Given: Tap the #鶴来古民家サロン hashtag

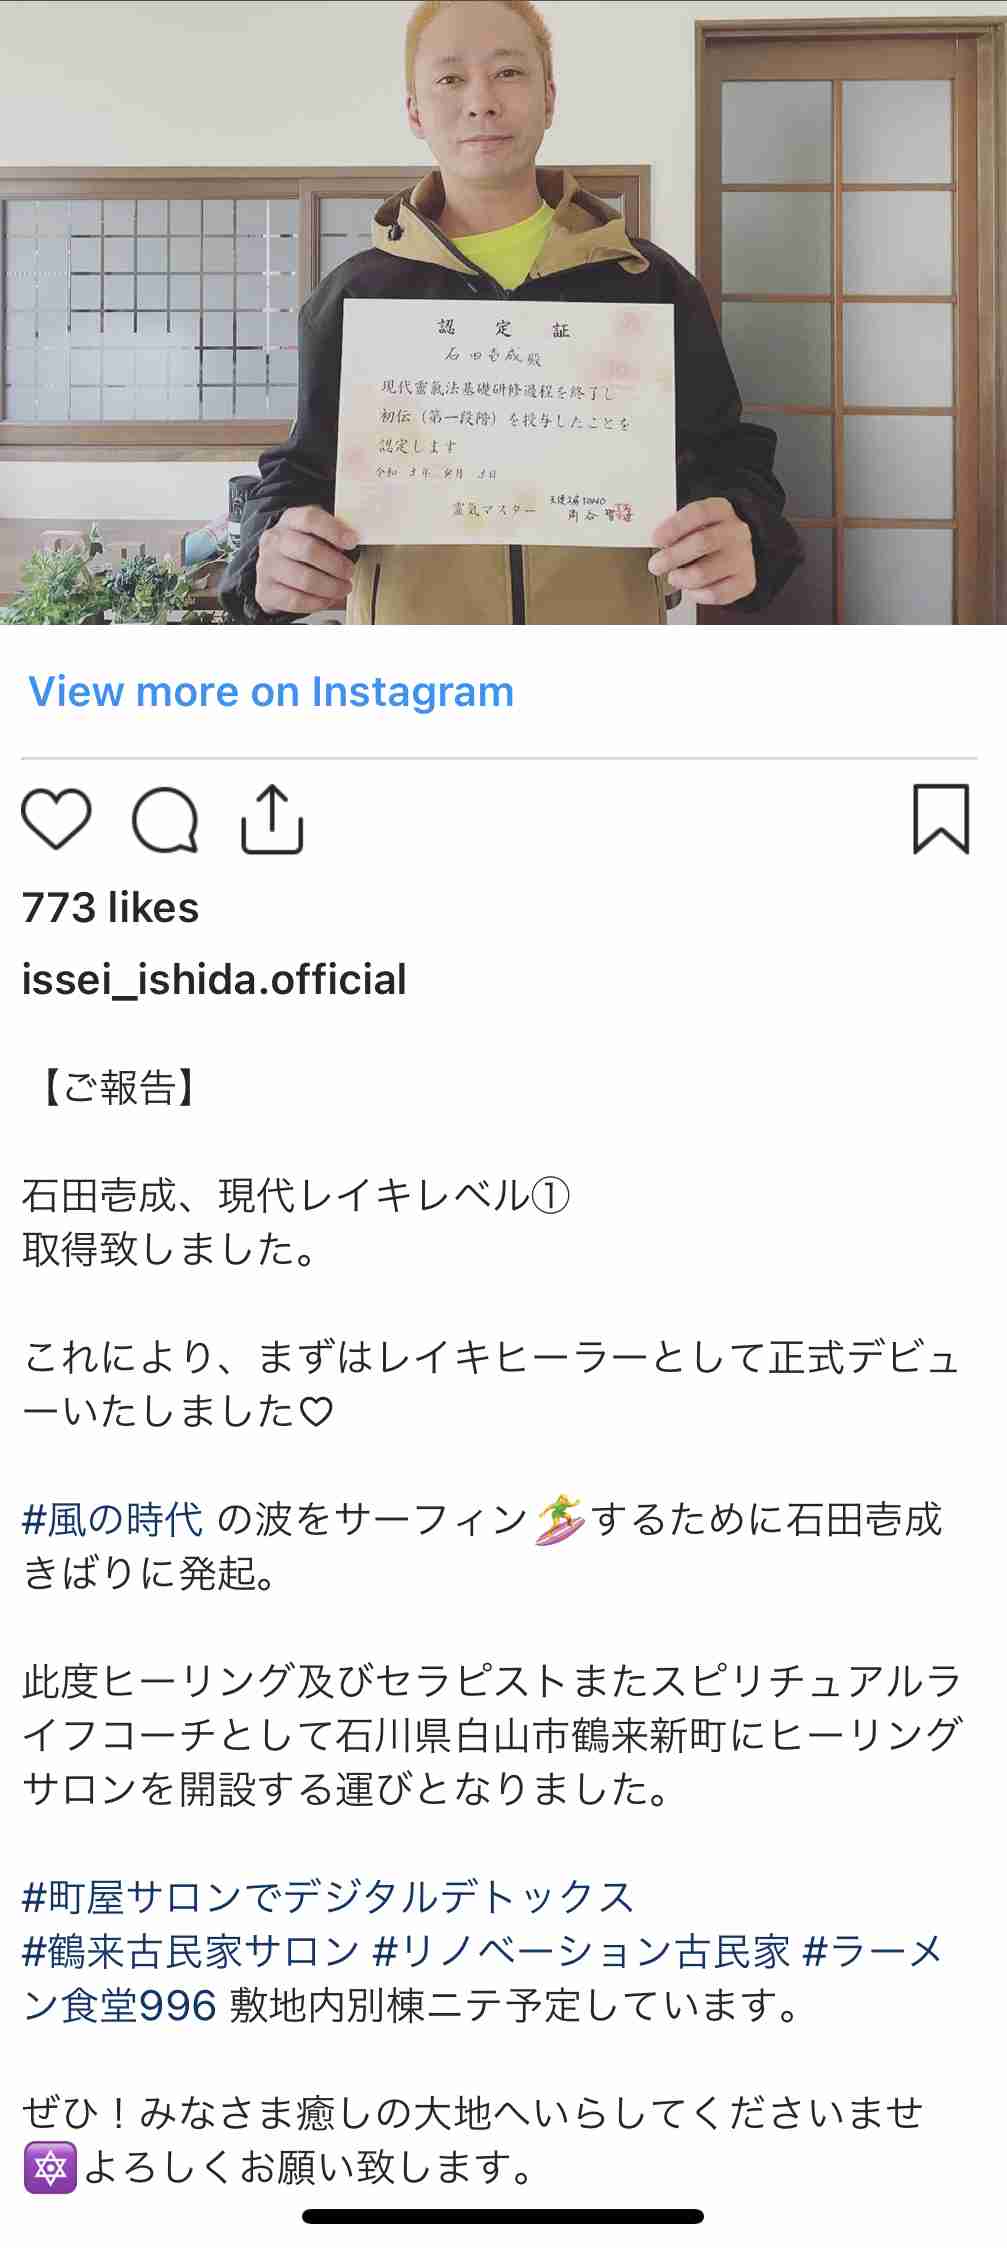Looking at the screenshot, I should 190,1951.
